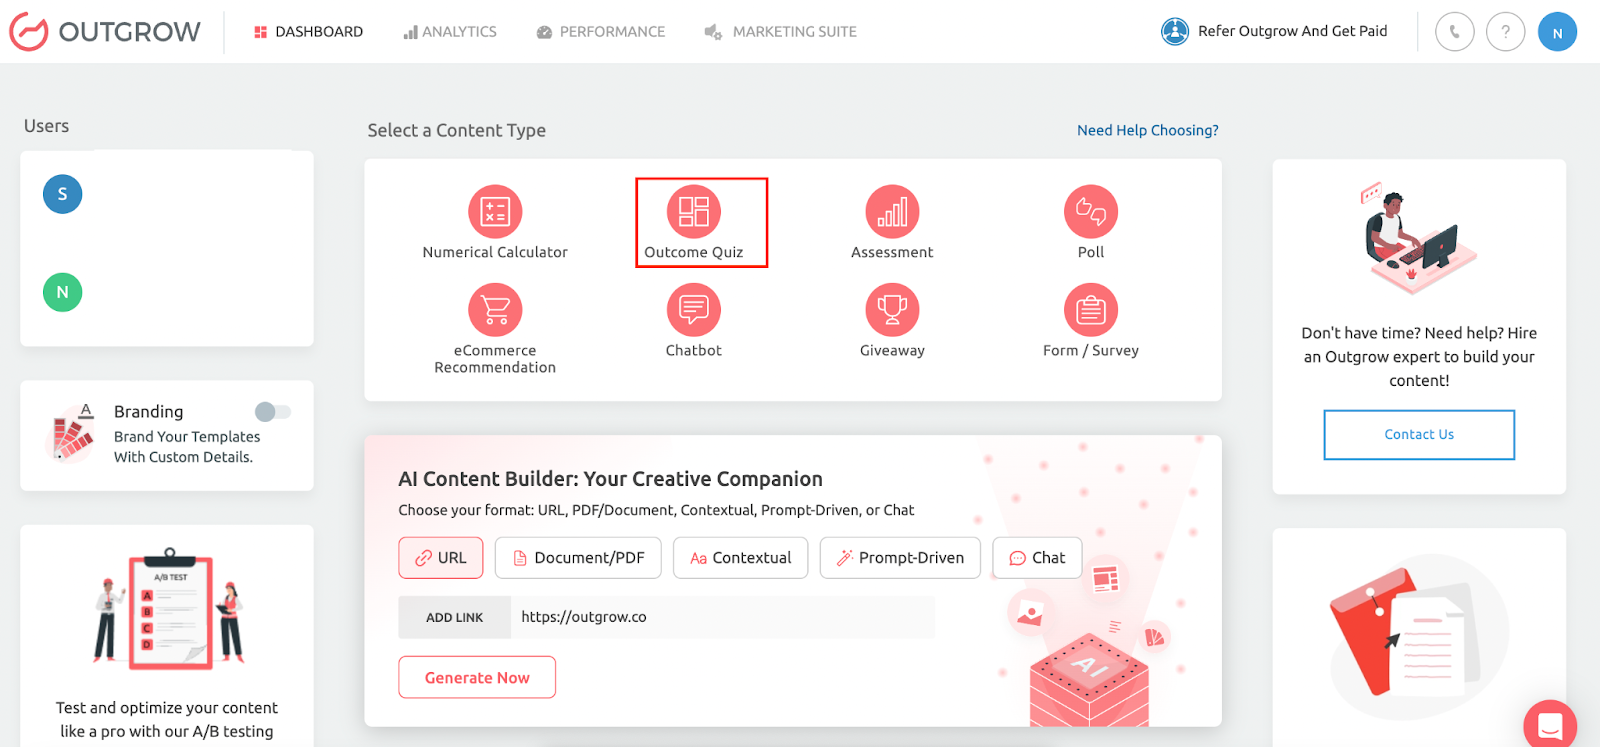Image resolution: width=1600 pixels, height=747 pixels.
Task: Select the green user avatar N
Action: coord(62,292)
